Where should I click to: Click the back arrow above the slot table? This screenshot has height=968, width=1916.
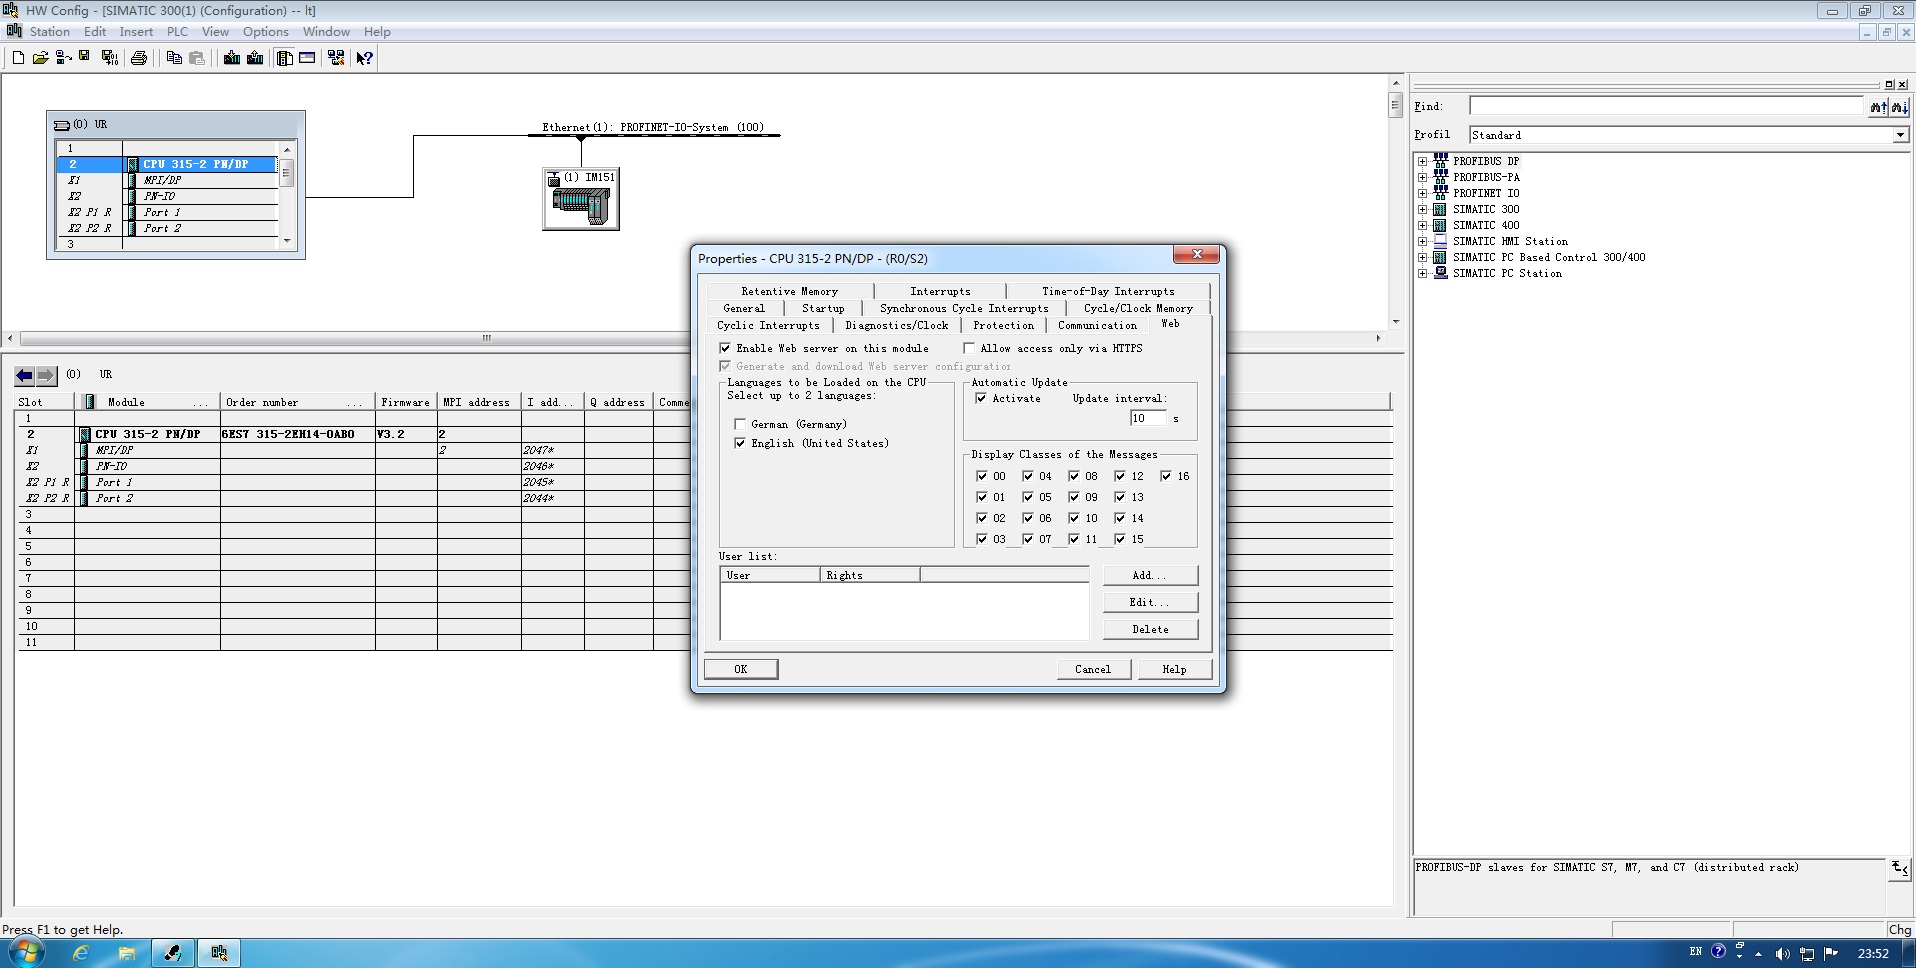(25, 376)
